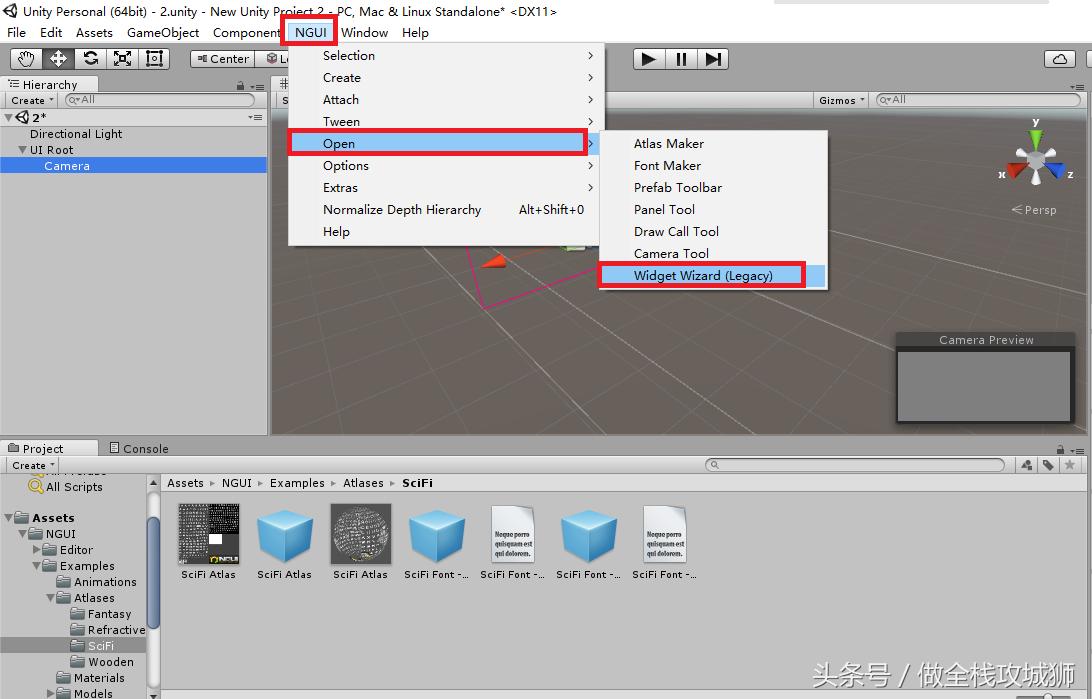Open the GameObject menu
The height and width of the screenshot is (699, 1092).
click(163, 33)
